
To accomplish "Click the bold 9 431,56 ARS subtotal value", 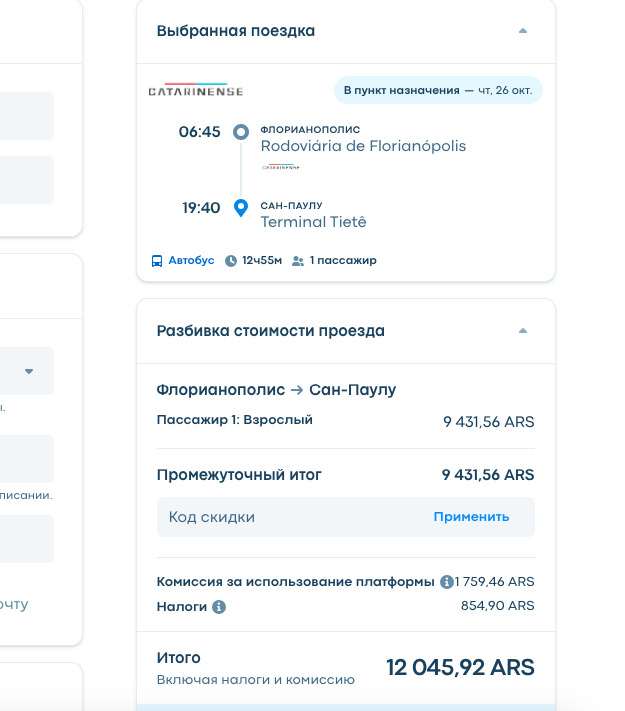I will point(488,475).
